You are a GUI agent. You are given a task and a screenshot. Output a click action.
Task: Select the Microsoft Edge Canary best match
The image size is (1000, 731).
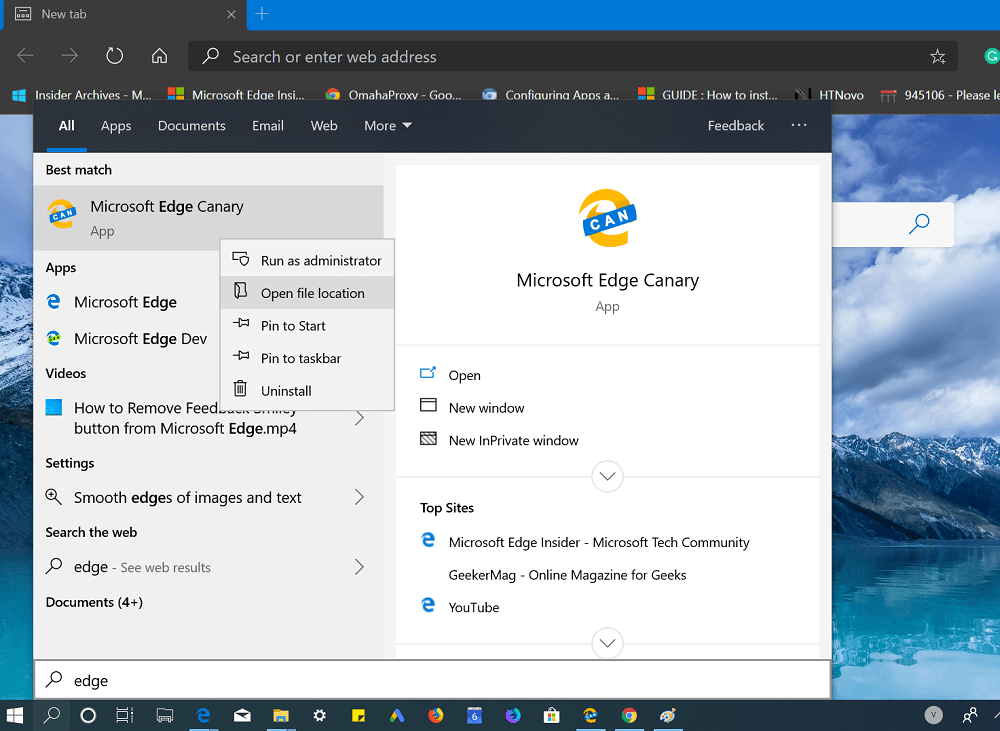[209, 218]
